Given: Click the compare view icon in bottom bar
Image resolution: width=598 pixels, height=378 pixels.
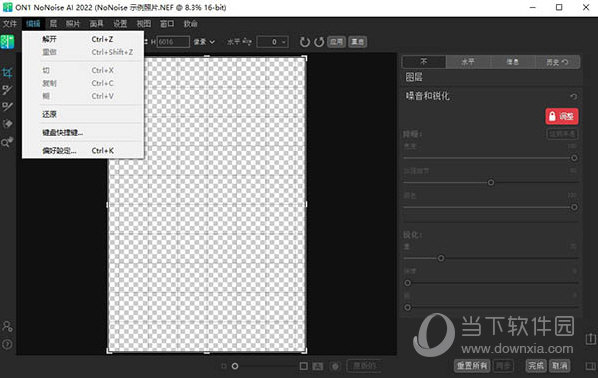Looking at the screenshot, I should (318, 366).
